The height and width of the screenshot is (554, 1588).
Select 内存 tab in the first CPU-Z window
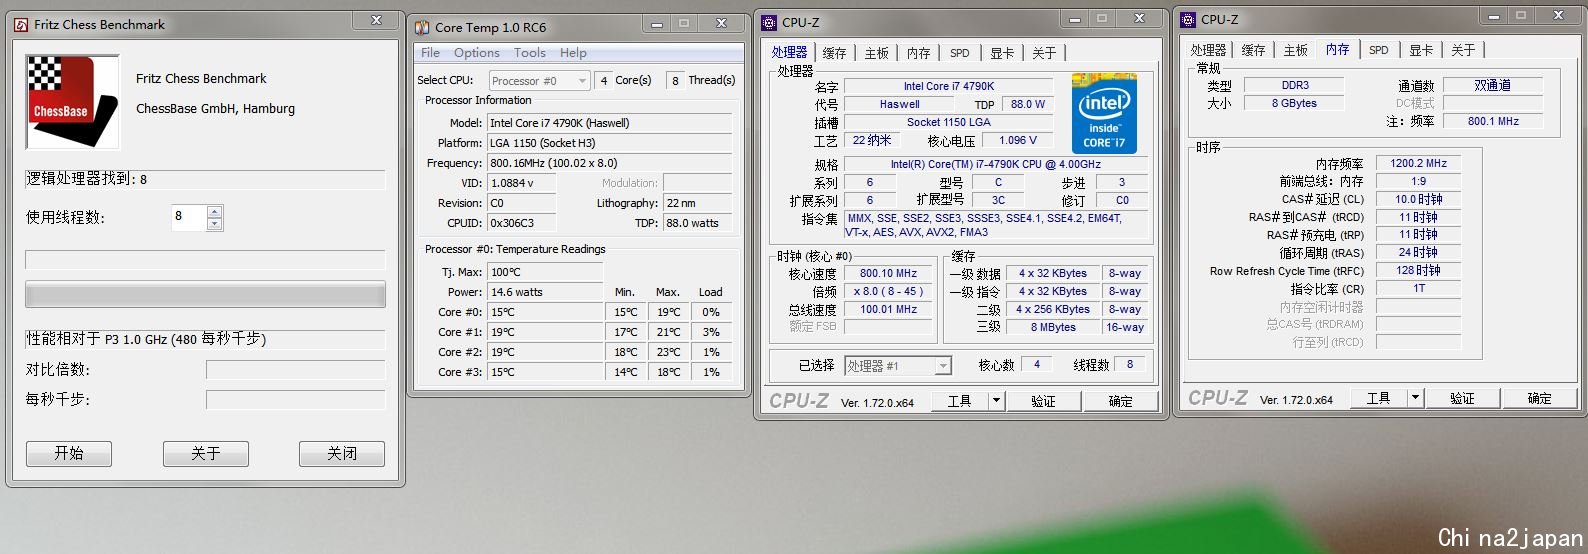pyautogui.click(x=919, y=53)
